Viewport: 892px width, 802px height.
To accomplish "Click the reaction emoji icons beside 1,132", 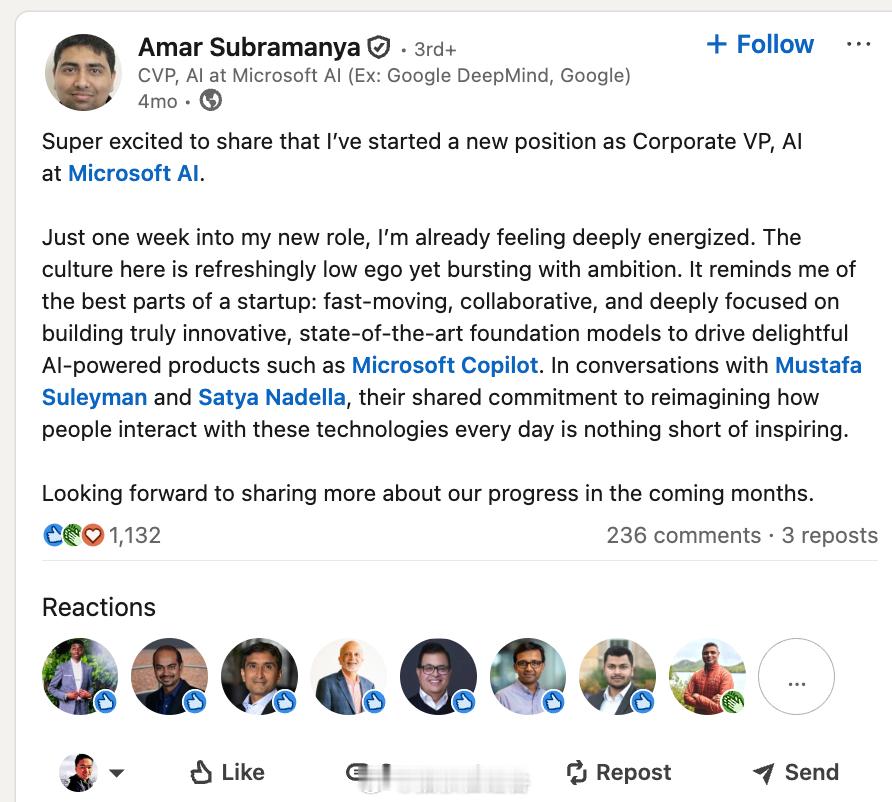I will 74,535.
